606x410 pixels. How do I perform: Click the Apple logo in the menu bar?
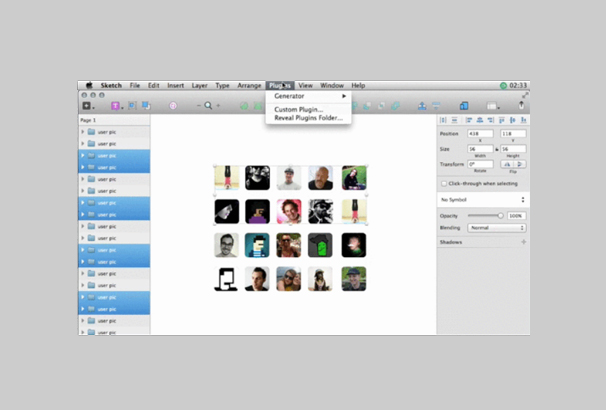tap(89, 86)
